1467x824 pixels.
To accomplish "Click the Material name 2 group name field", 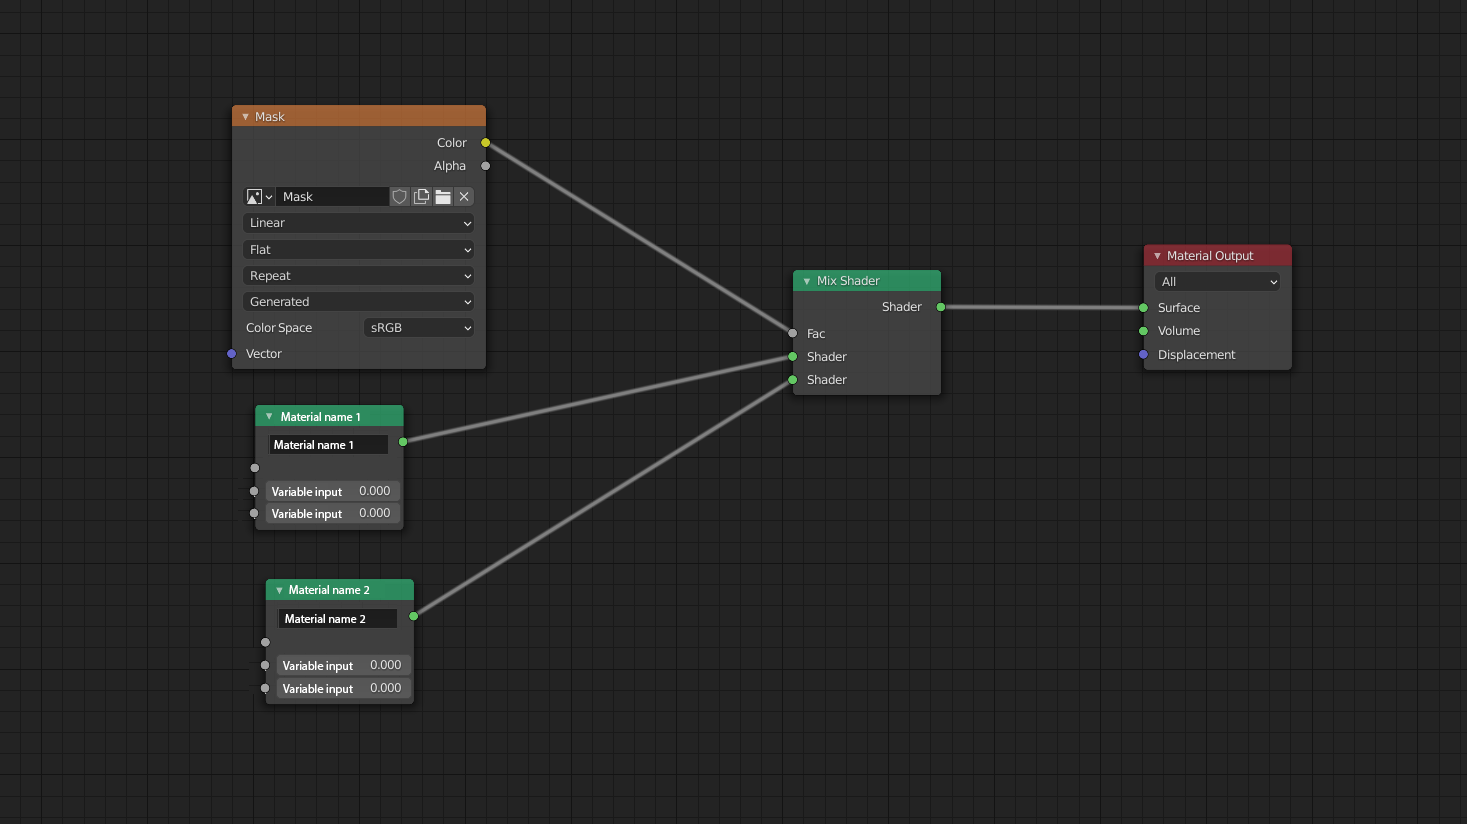I will pyautogui.click(x=338, y=619).
